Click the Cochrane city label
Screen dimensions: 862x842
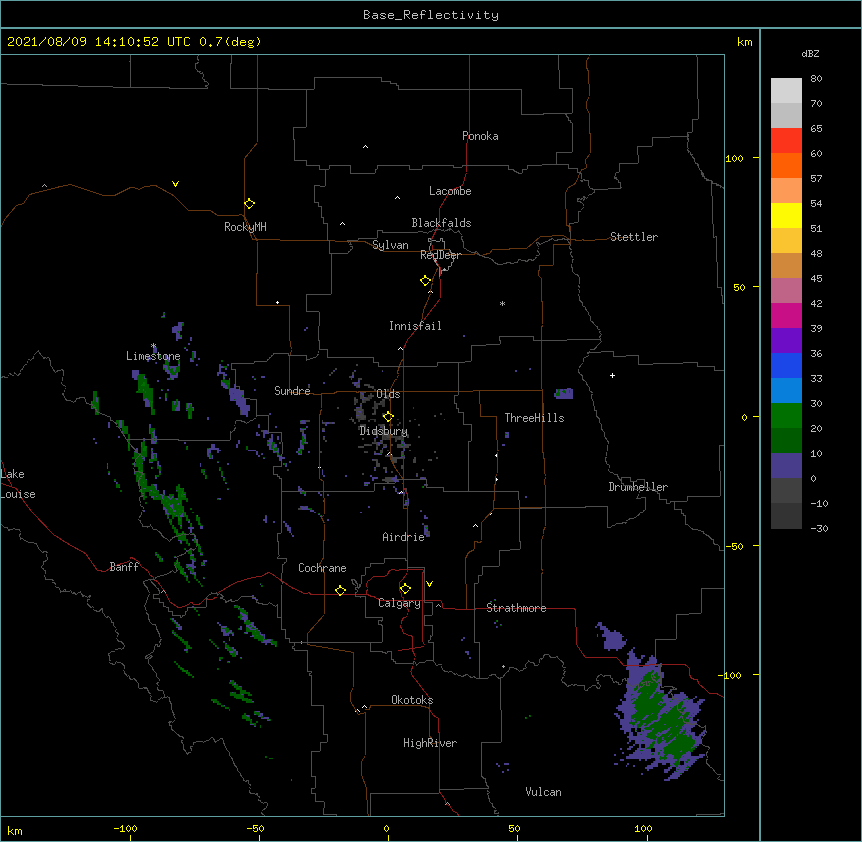[322, 568]
